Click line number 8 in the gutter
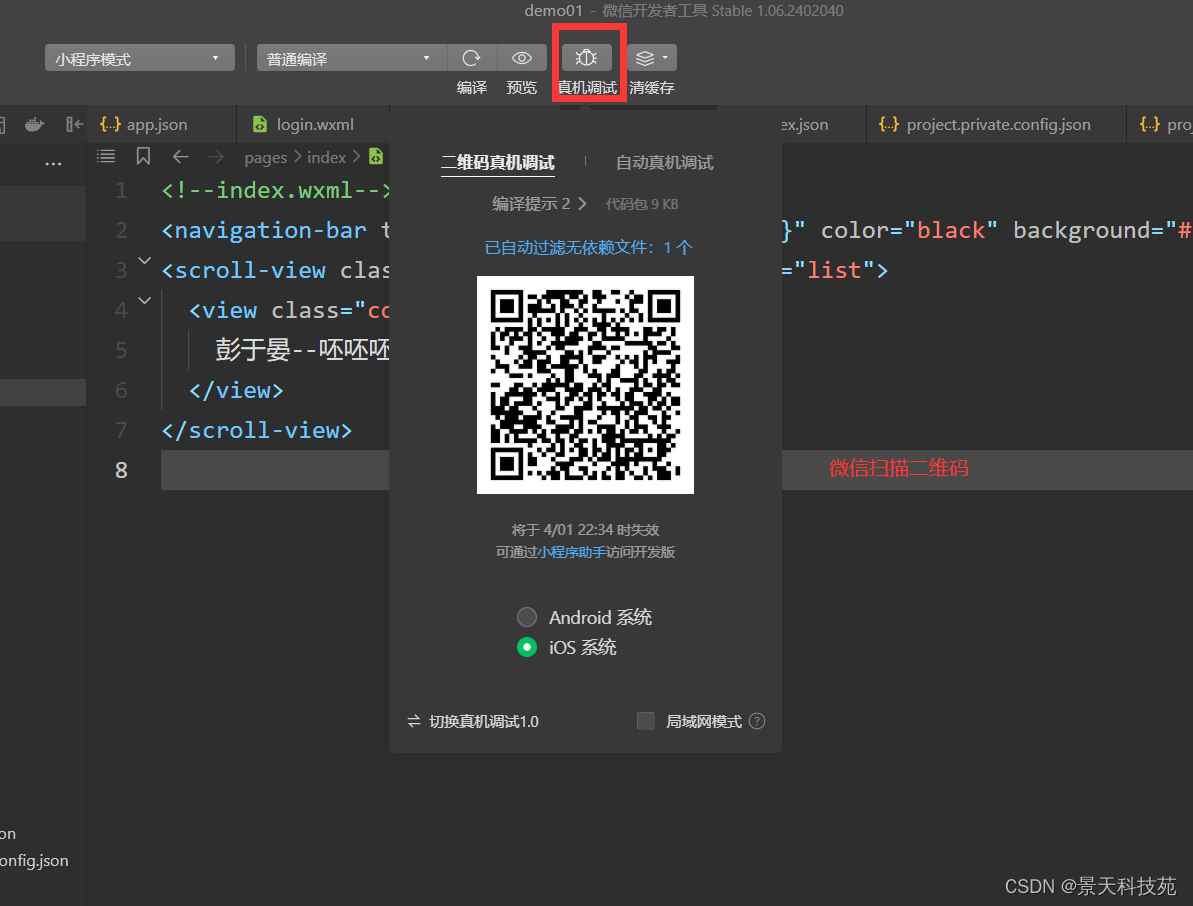1193x906 pixels. tap(121, 470)
